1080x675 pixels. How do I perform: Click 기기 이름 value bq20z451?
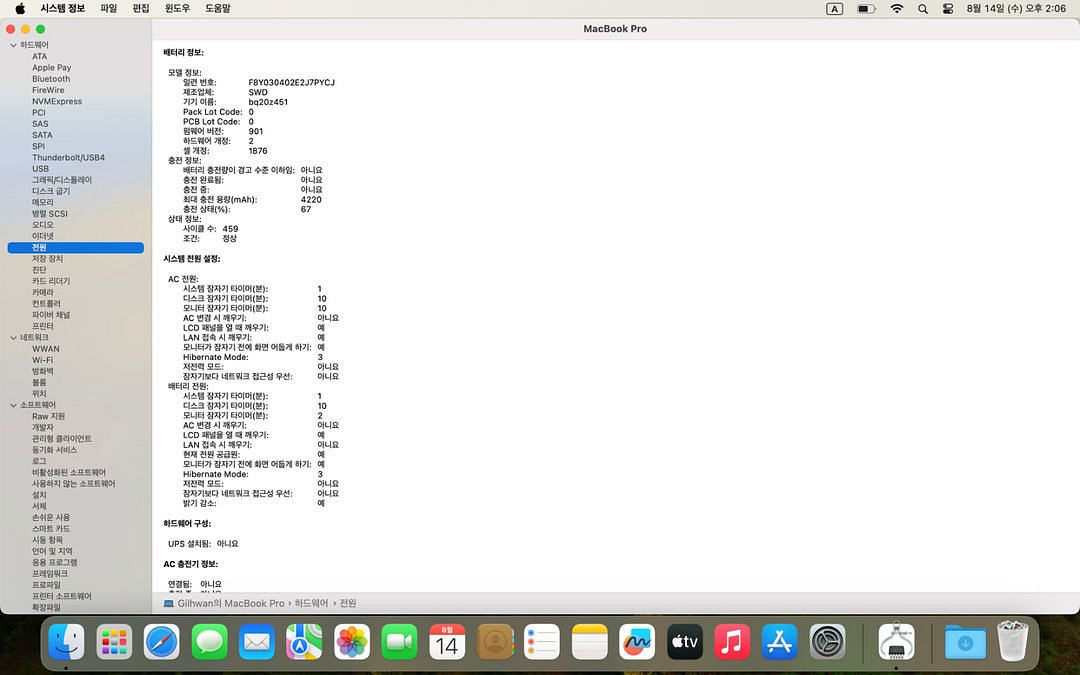[x=268, y=102]
